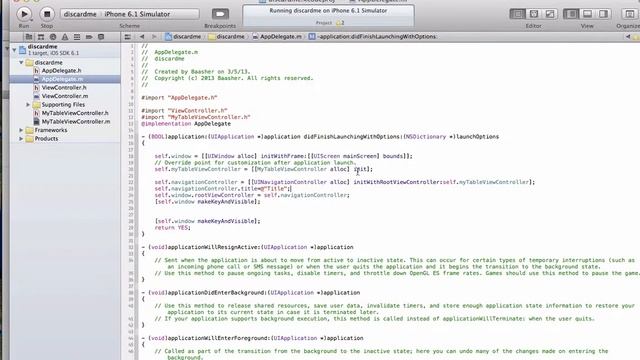Select the Frameworks folder
The width and height of the screenshot is (640, 360).
click(51, 130)
